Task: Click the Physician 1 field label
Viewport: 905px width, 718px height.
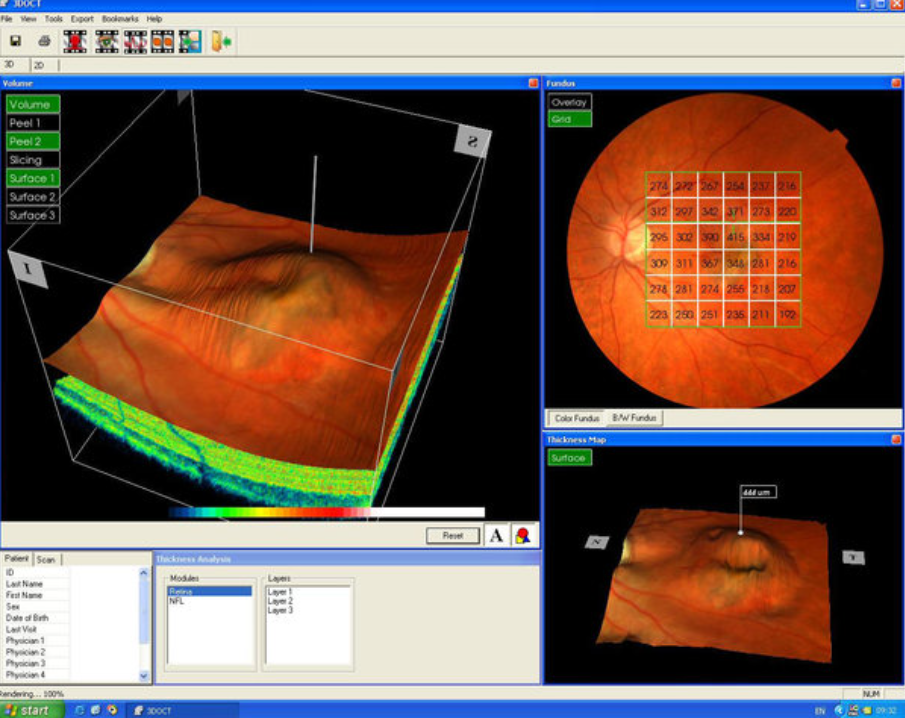Action: 25,641
